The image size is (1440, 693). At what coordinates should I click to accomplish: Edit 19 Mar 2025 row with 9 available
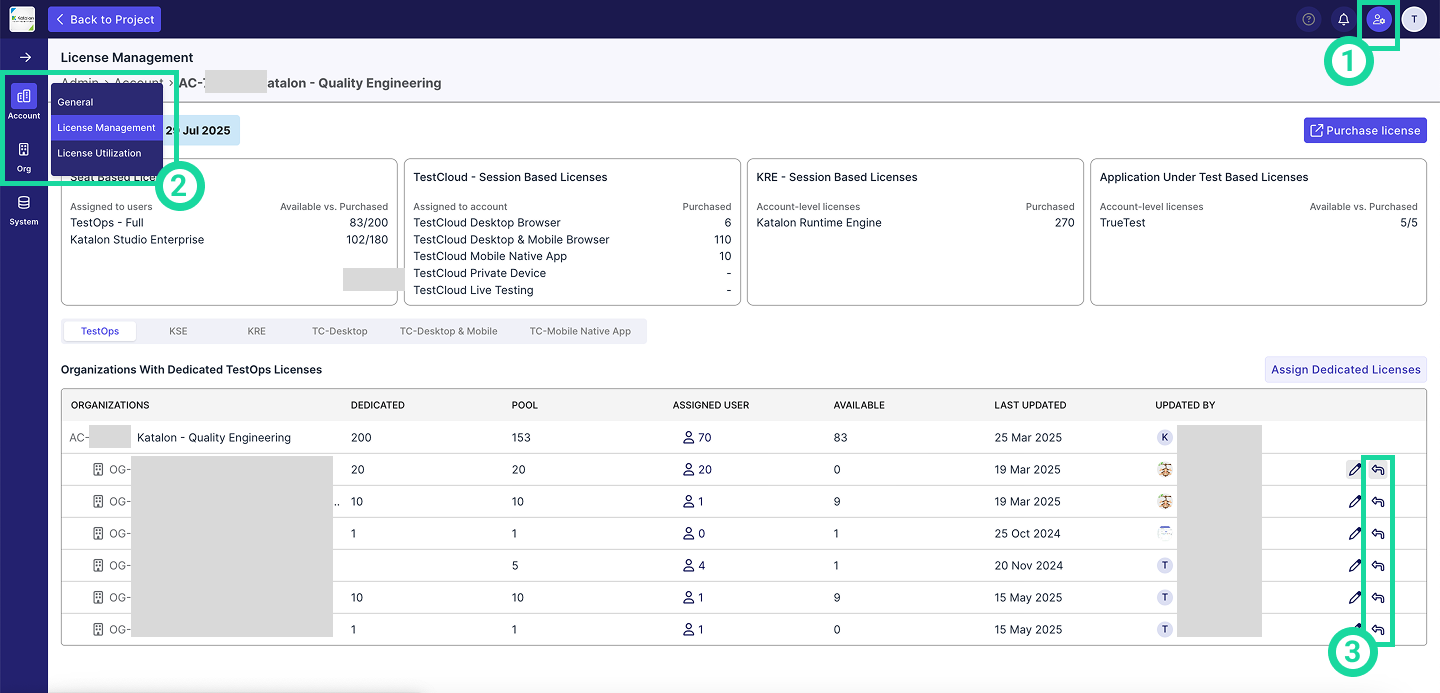click(x=1355, y=501)
